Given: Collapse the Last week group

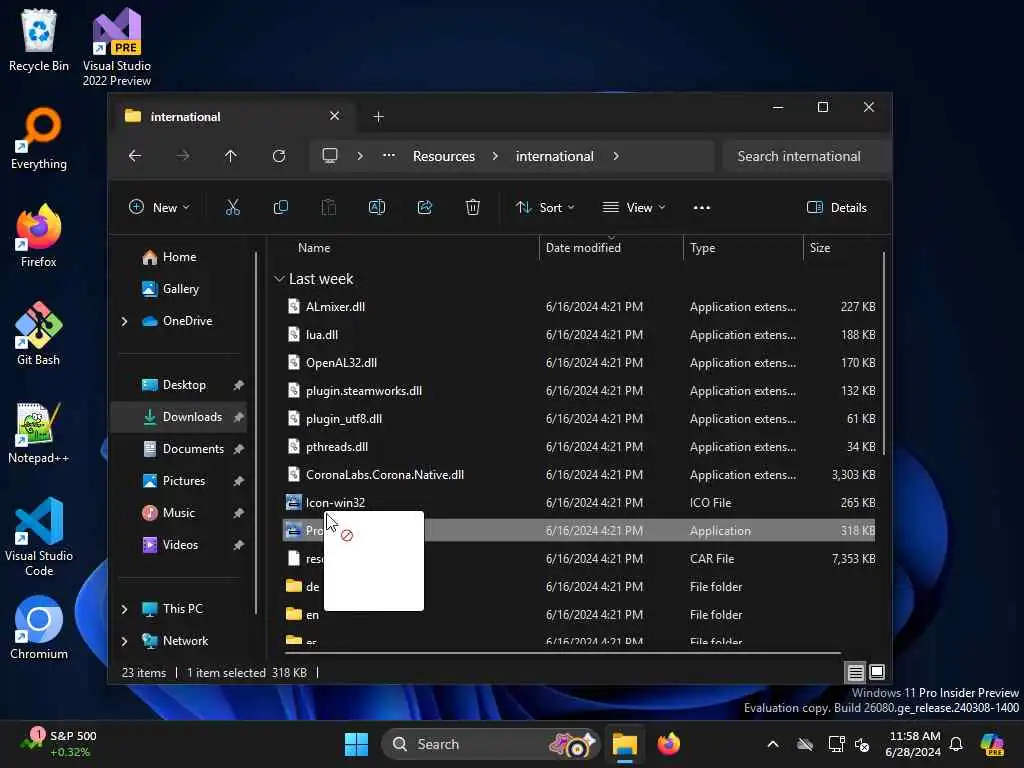Looking at the screenshot, I should tap(279, 279).
